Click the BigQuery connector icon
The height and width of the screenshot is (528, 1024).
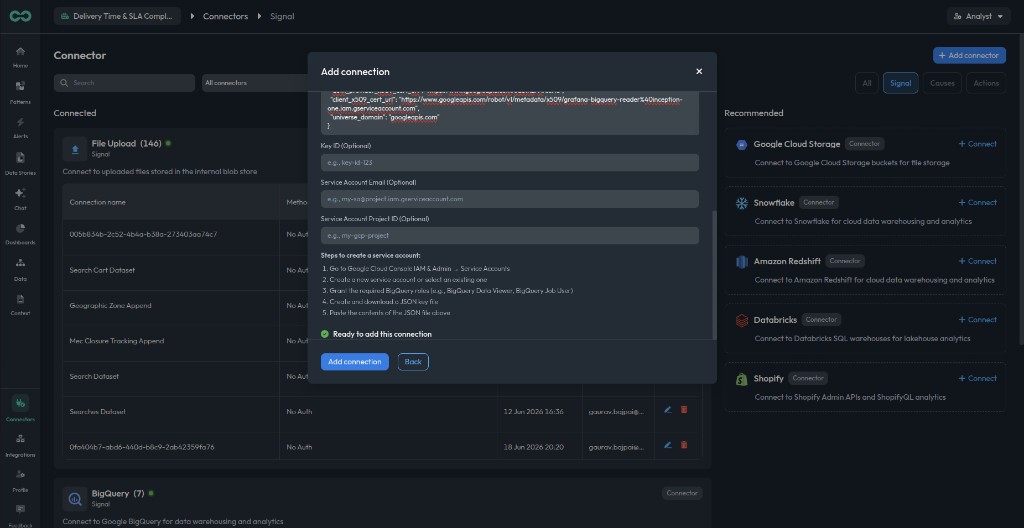pos(75,499)
